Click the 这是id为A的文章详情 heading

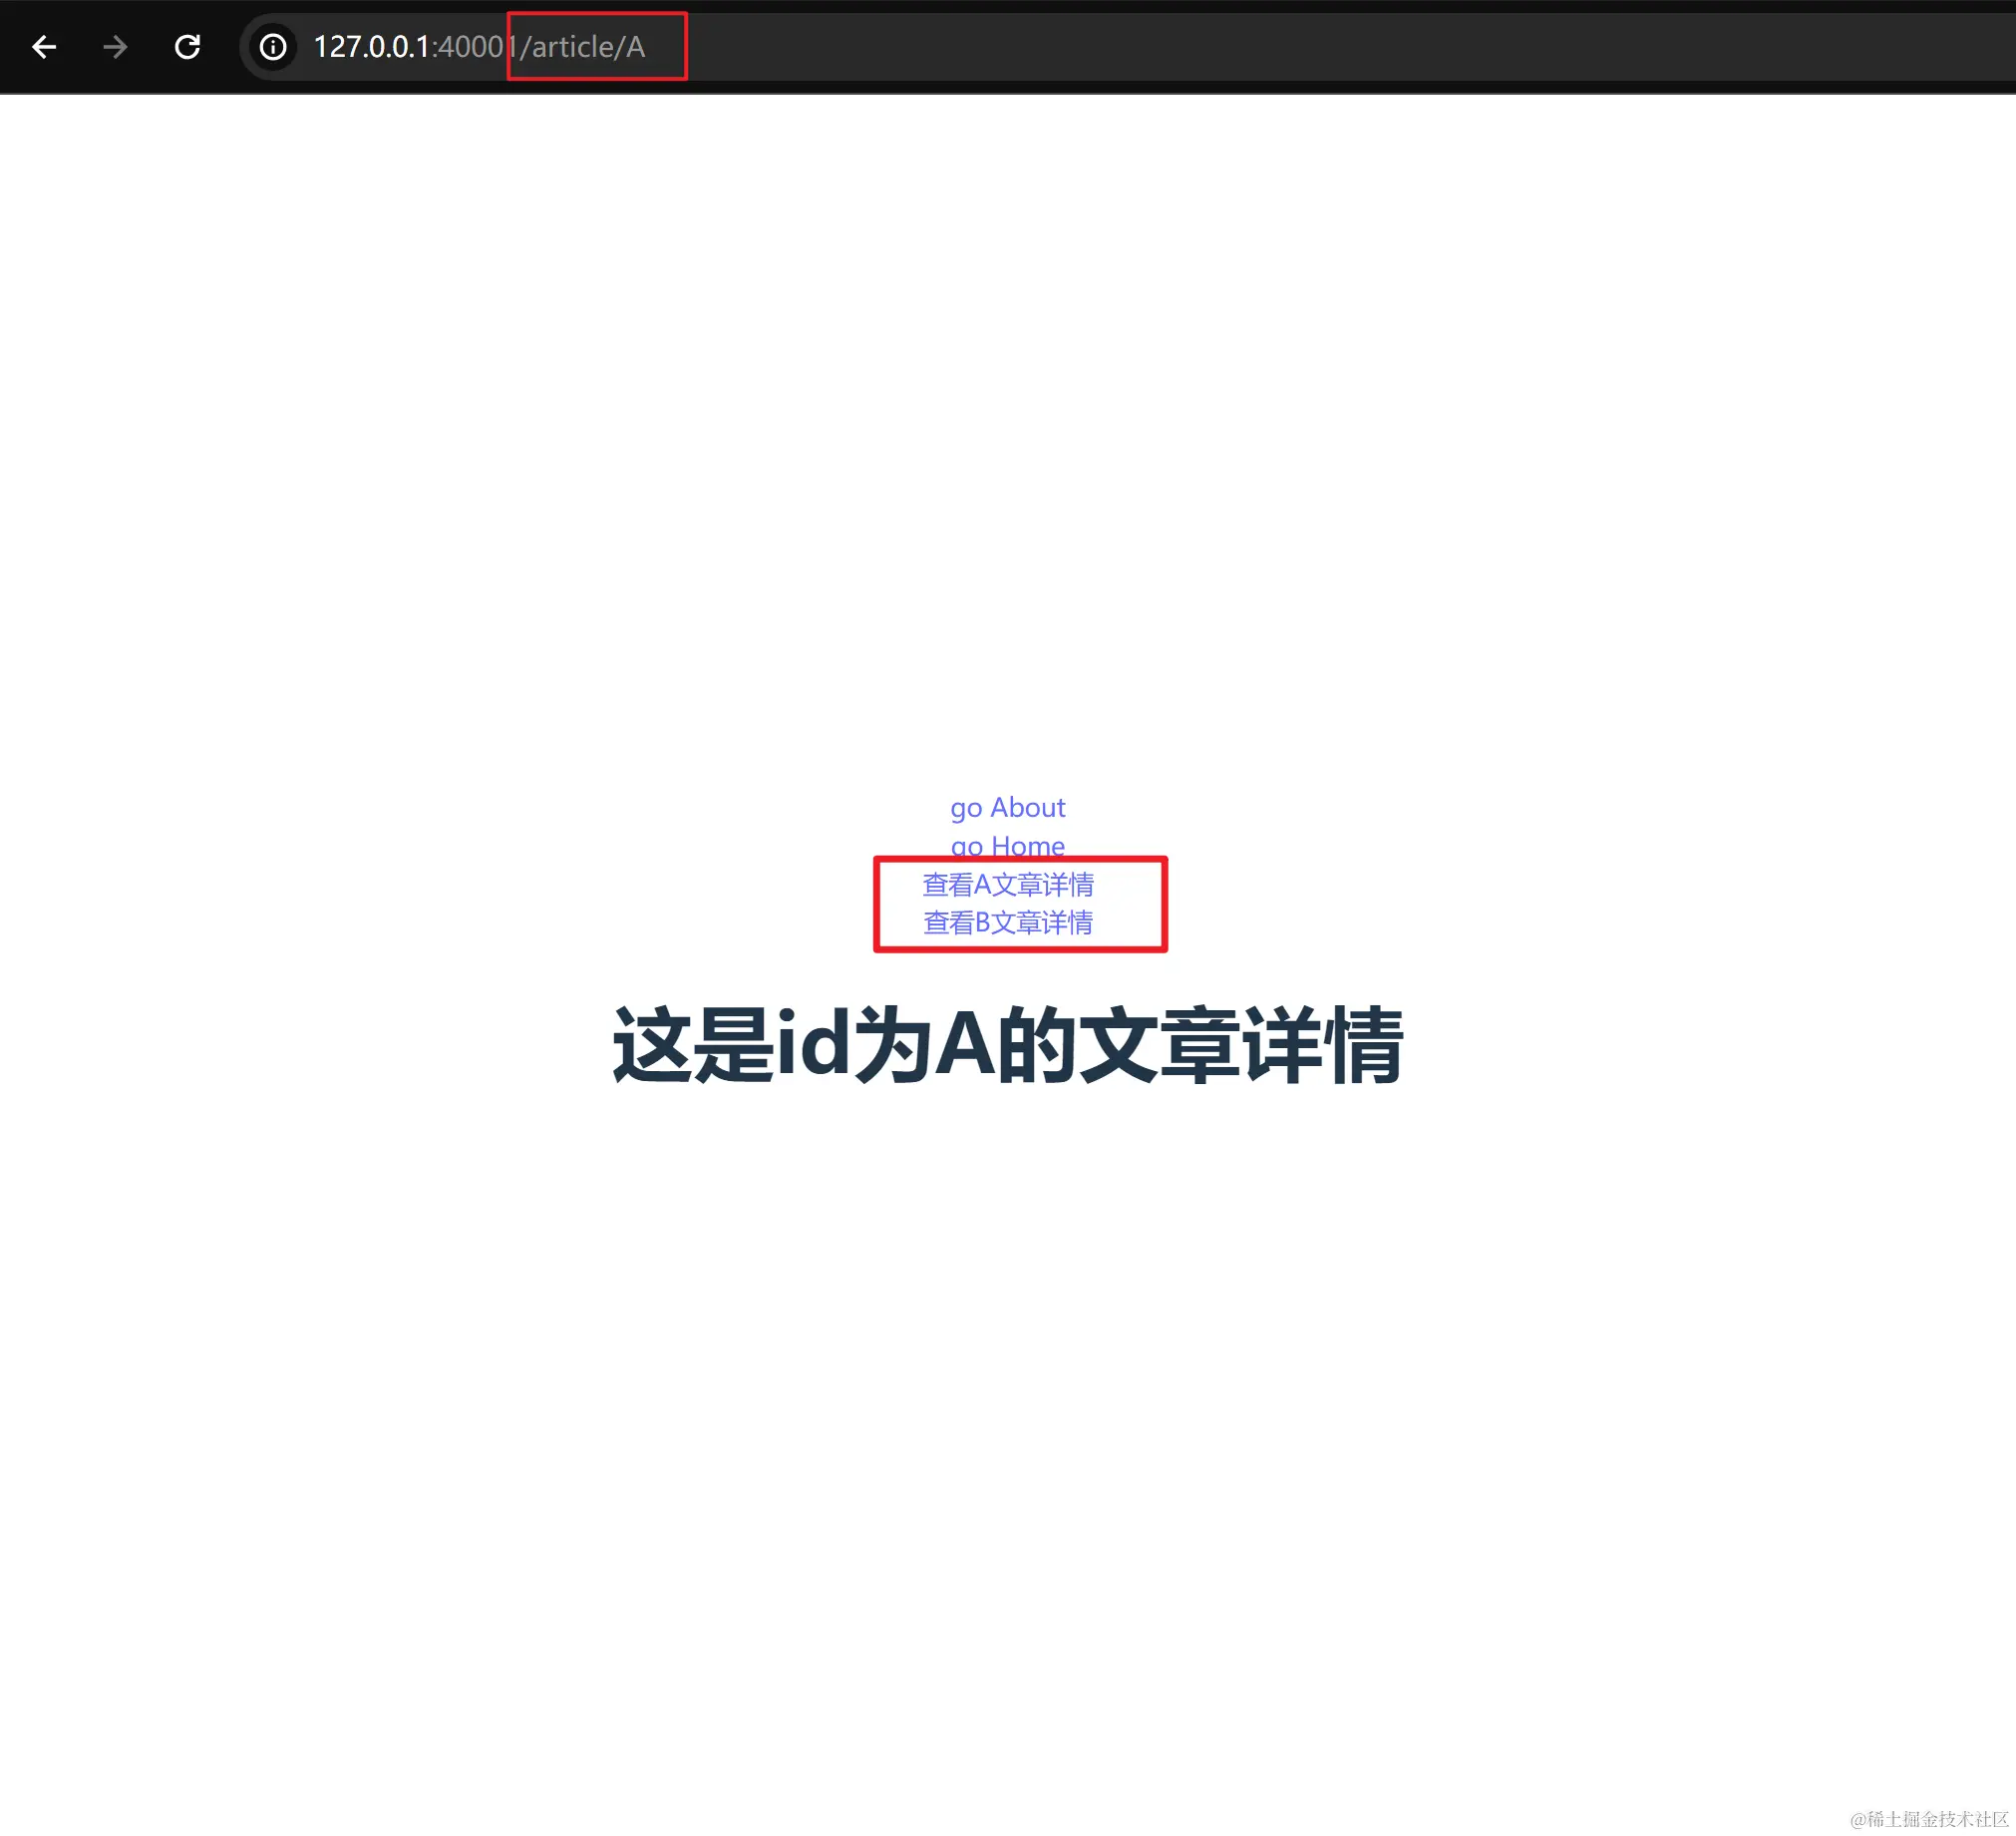coord(1007,1045)
